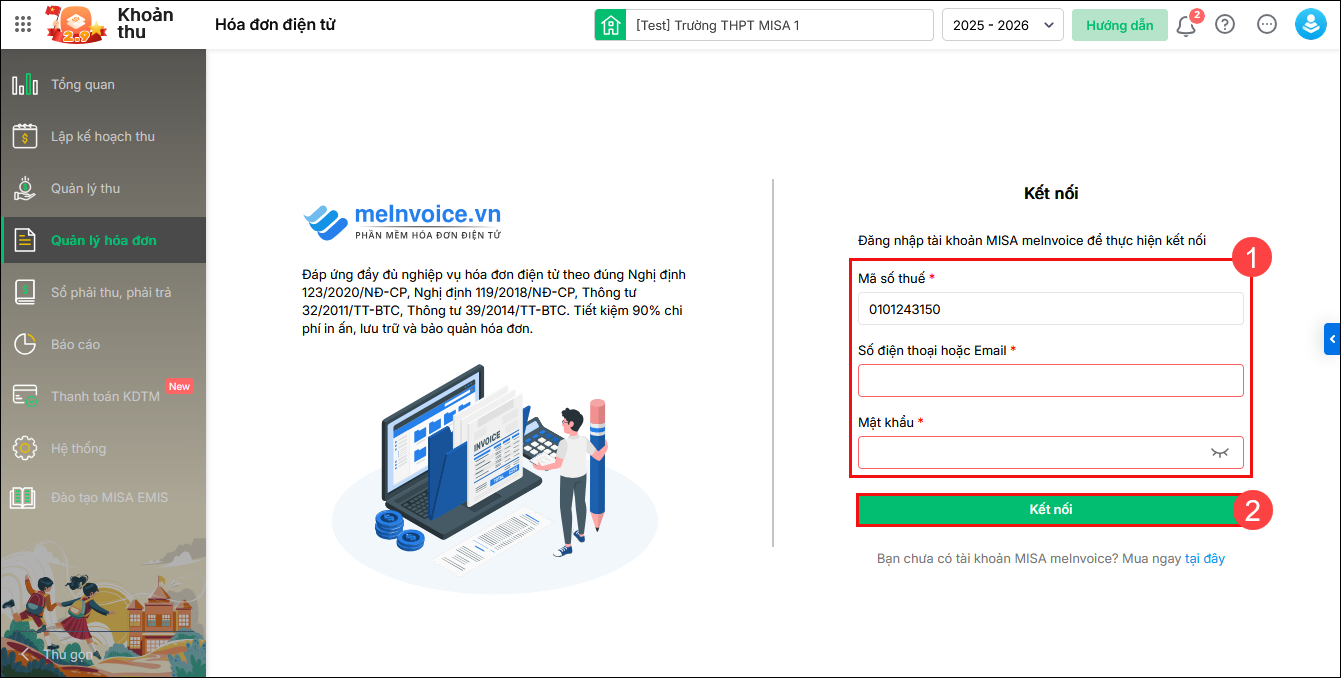Open Sổ phải thu, phải trả menu
This screenshot has height=678, width=1341.
coord(103,293)
